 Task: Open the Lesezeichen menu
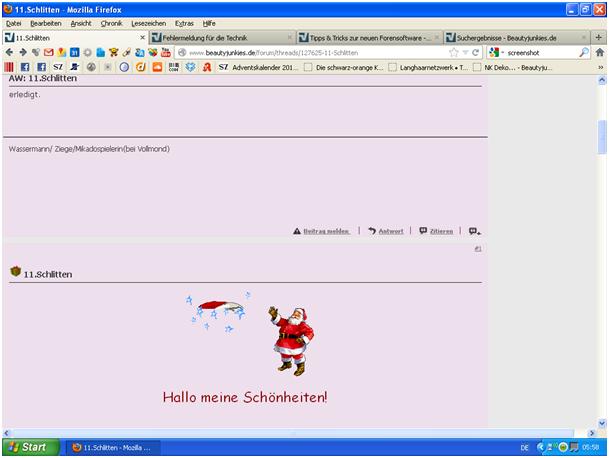coord(148,22)
